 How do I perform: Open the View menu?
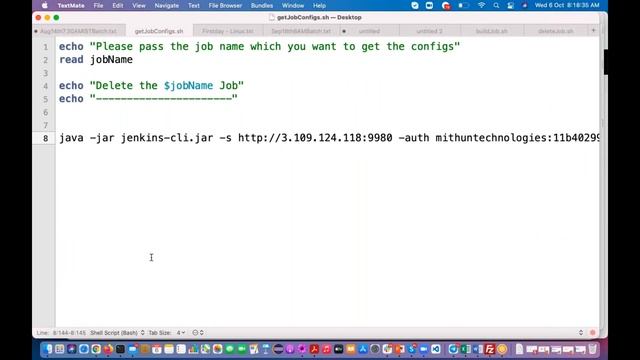pyautogui.click(x=139, y=6)
